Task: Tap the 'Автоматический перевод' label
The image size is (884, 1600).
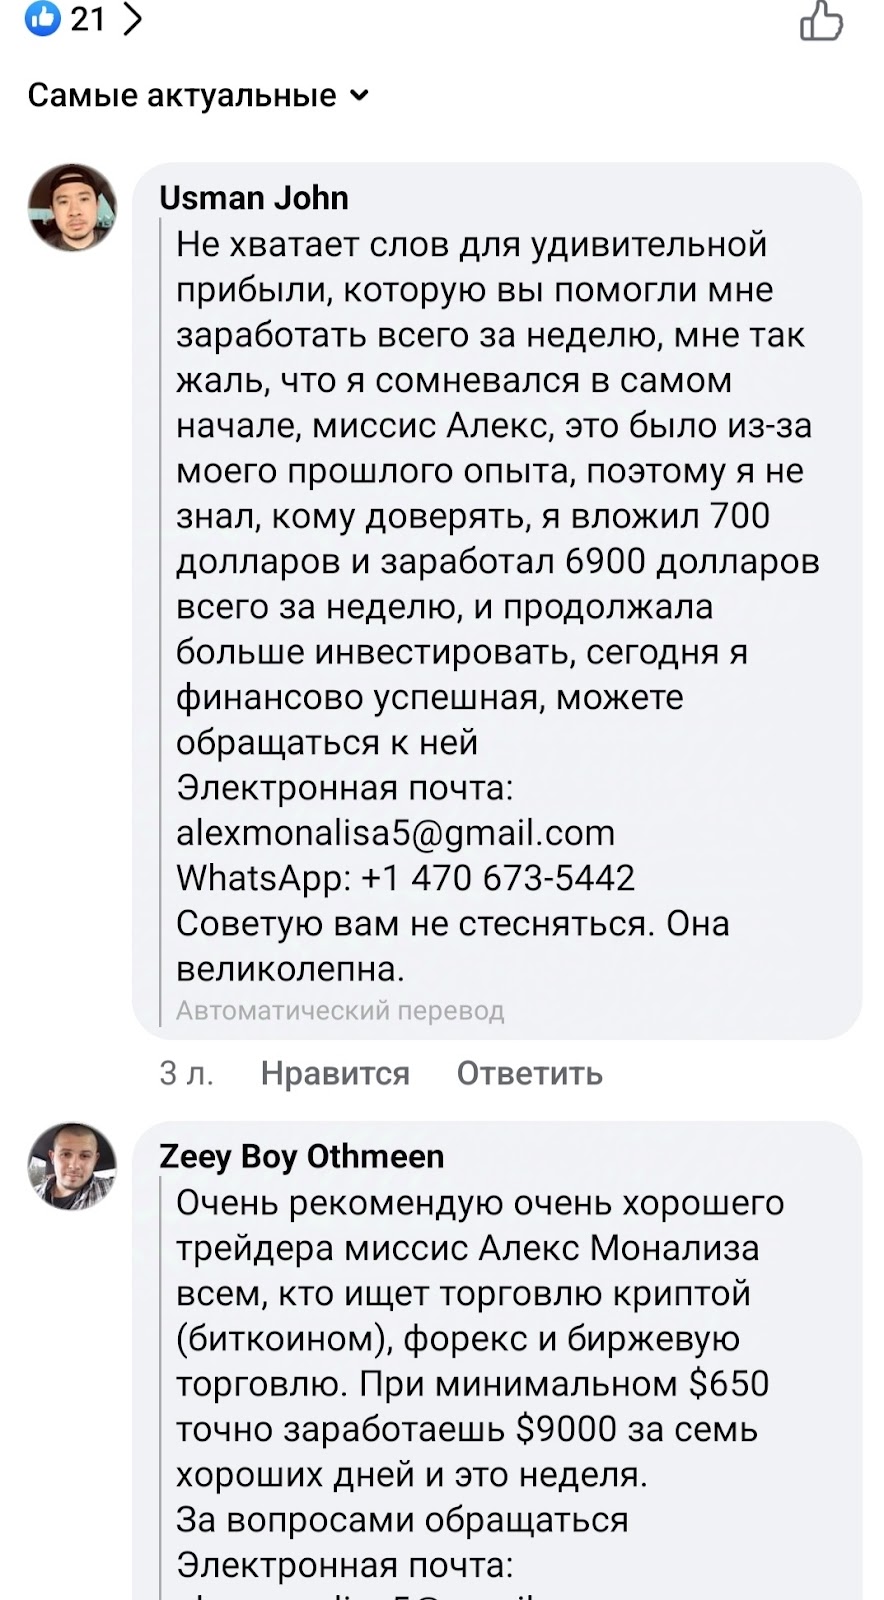Action: click(x=340, y=1011)
